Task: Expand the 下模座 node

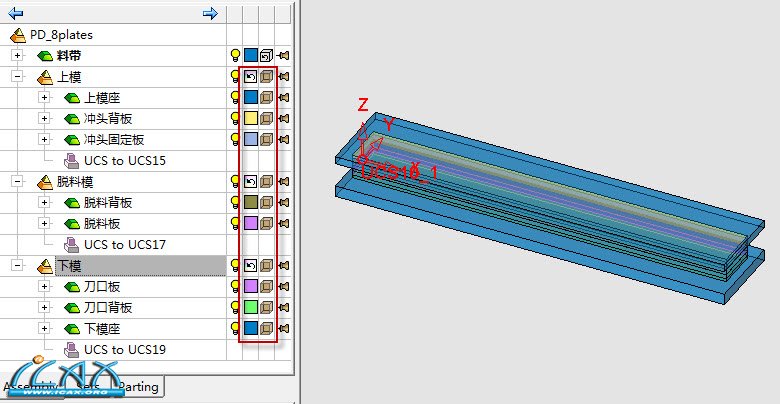Action: tap(45, 328)
